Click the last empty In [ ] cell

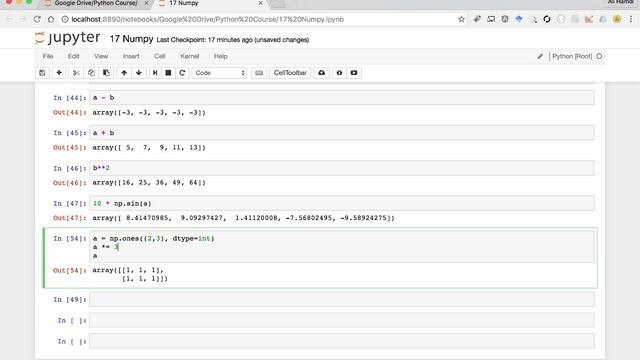point(342,341)
